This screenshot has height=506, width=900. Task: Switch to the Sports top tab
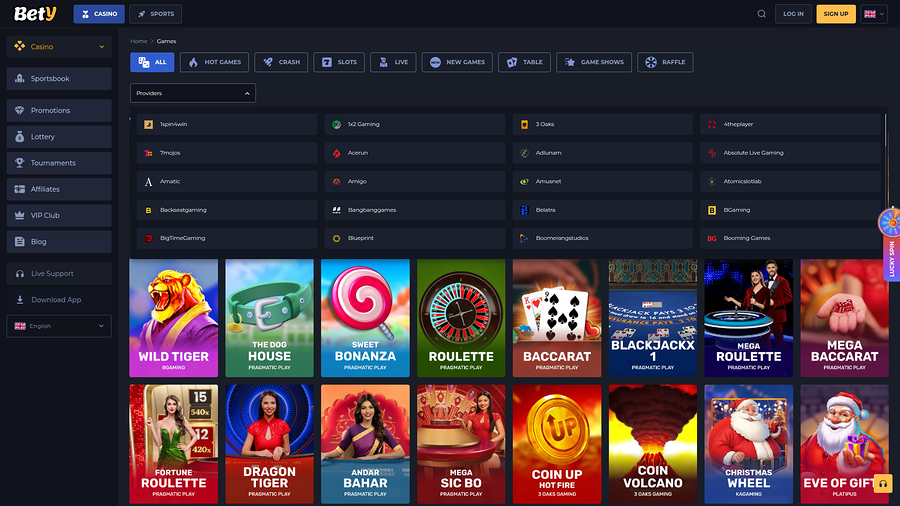156,14
